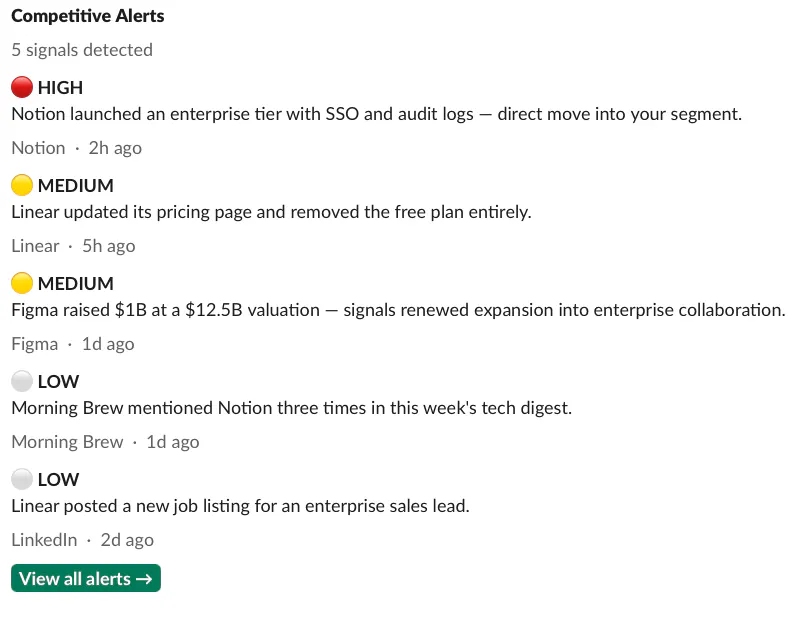Open the View all alerts button
Viewport: 798px width, 618px height.
coord(86,578)
